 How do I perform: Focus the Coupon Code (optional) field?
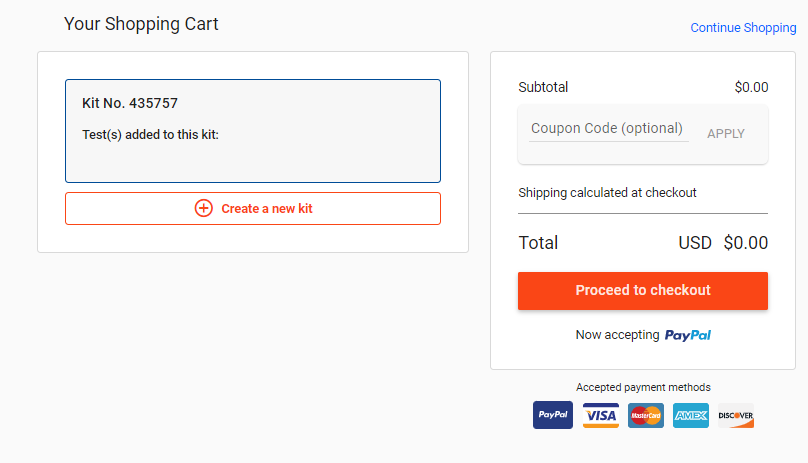click(609, 128)
